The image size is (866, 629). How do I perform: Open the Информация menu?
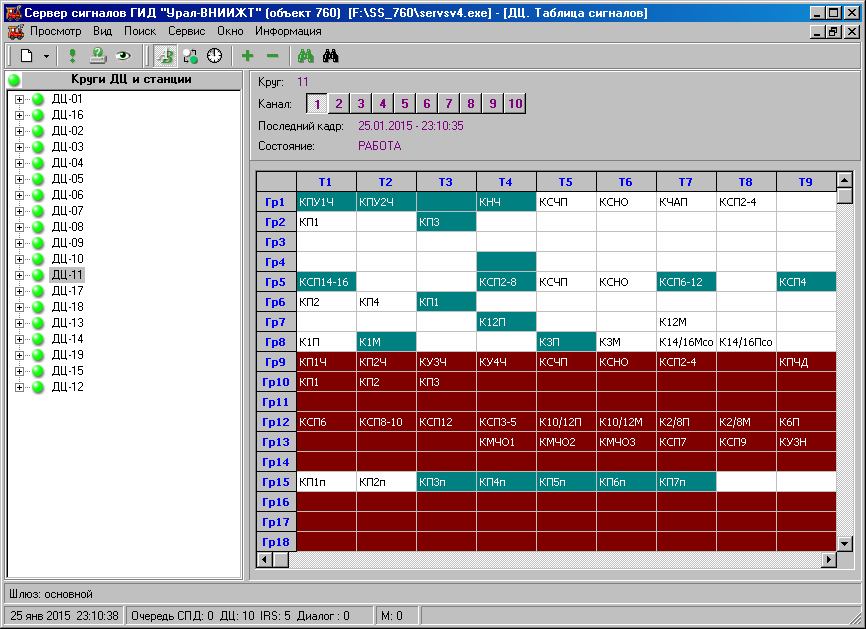[x=288, y=31]
